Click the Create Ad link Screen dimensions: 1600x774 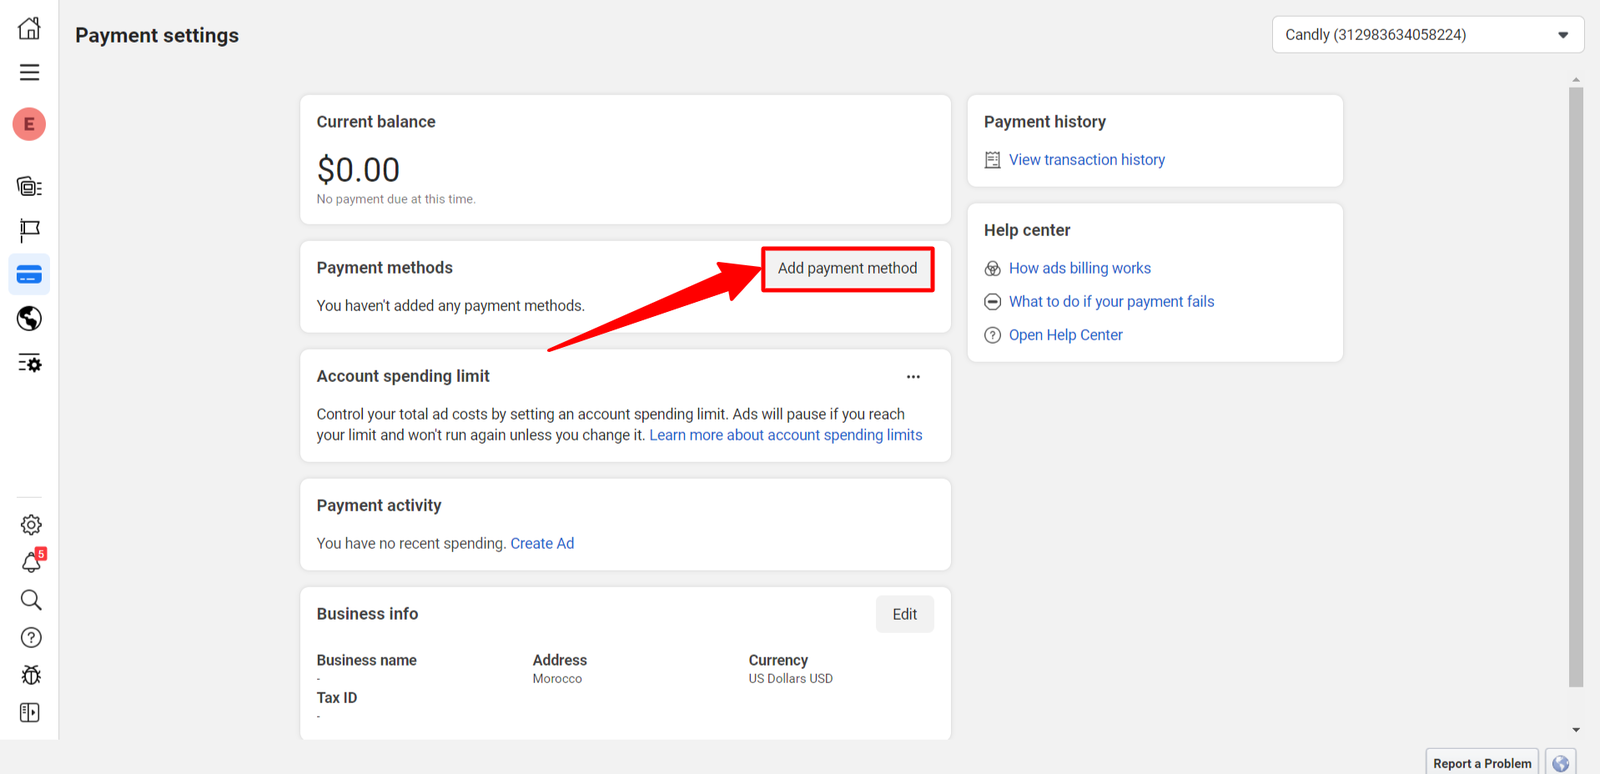tap(542, 543)
